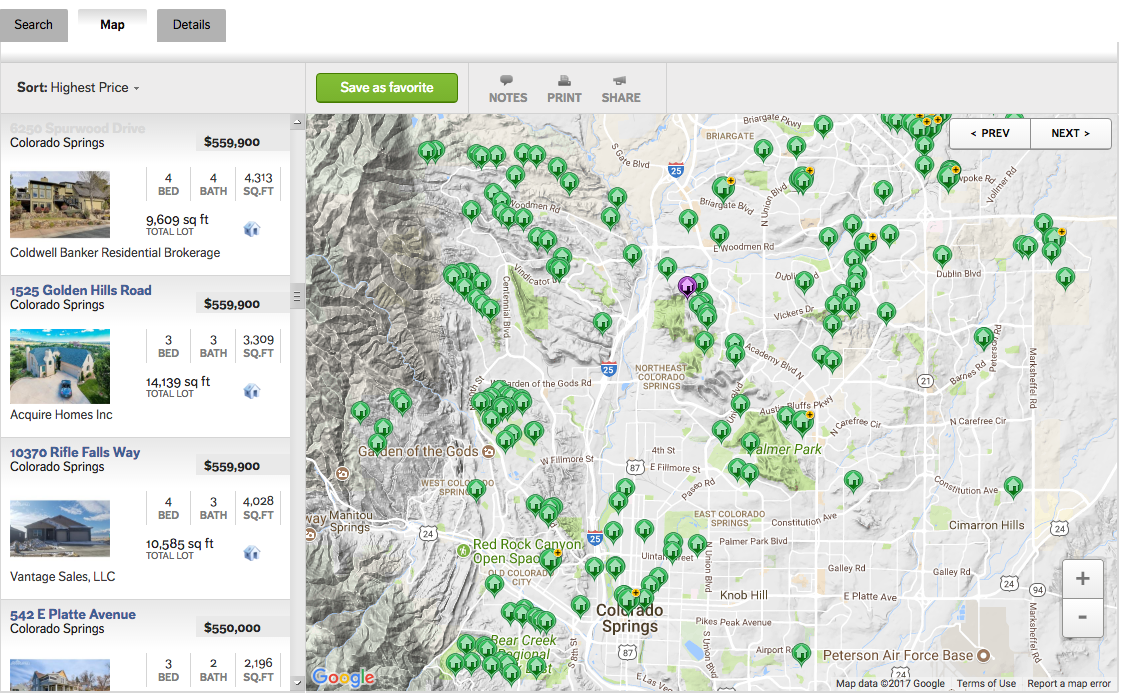Click Report a map error
The height and width of the screenshot is (697, 1123).
click(1069, 683)
